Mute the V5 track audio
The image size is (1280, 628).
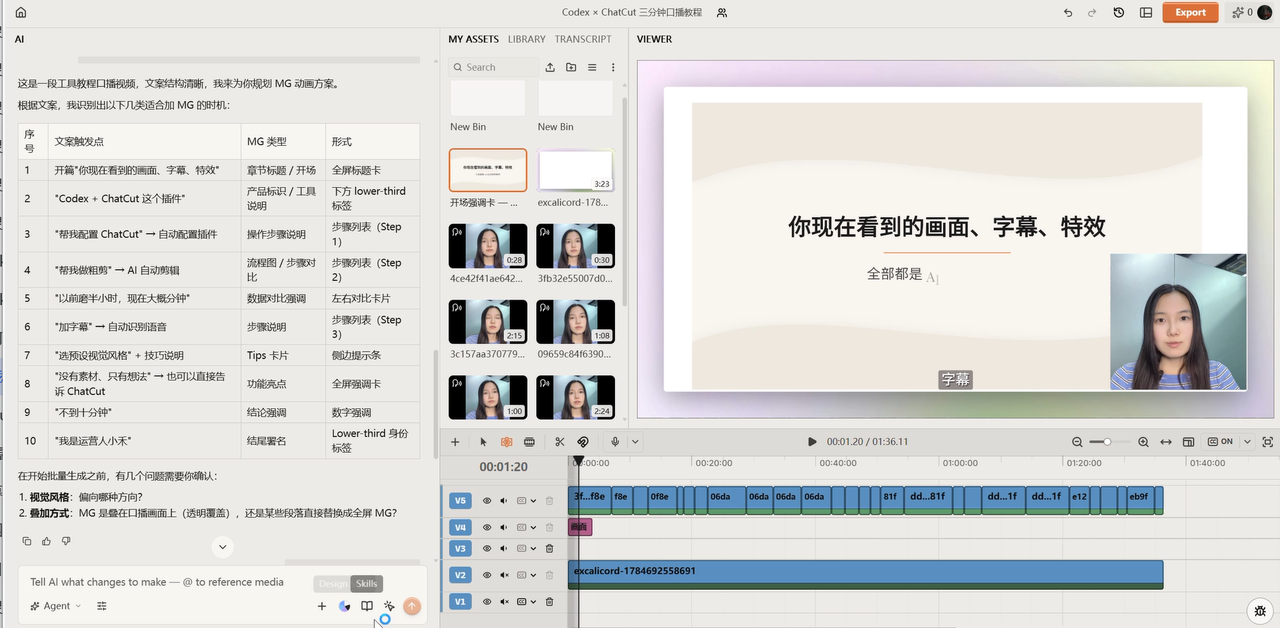(x=504, y=501)
